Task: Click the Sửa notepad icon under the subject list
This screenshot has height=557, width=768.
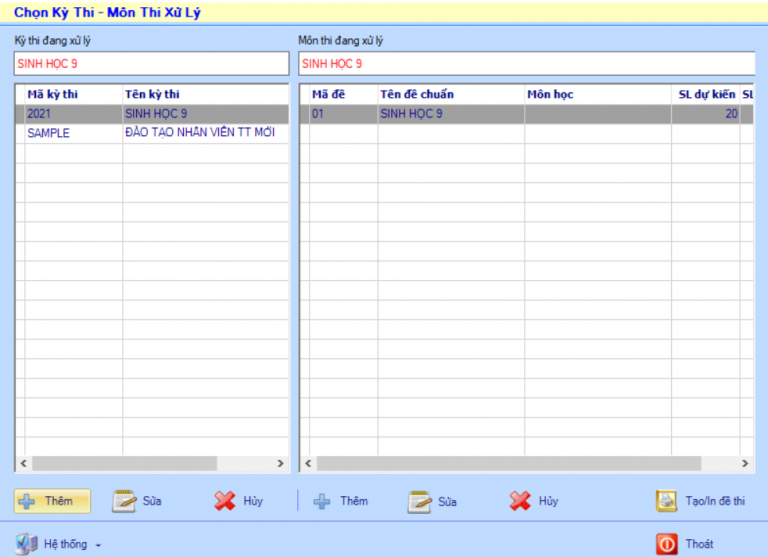Action: [x=419, y=501]
